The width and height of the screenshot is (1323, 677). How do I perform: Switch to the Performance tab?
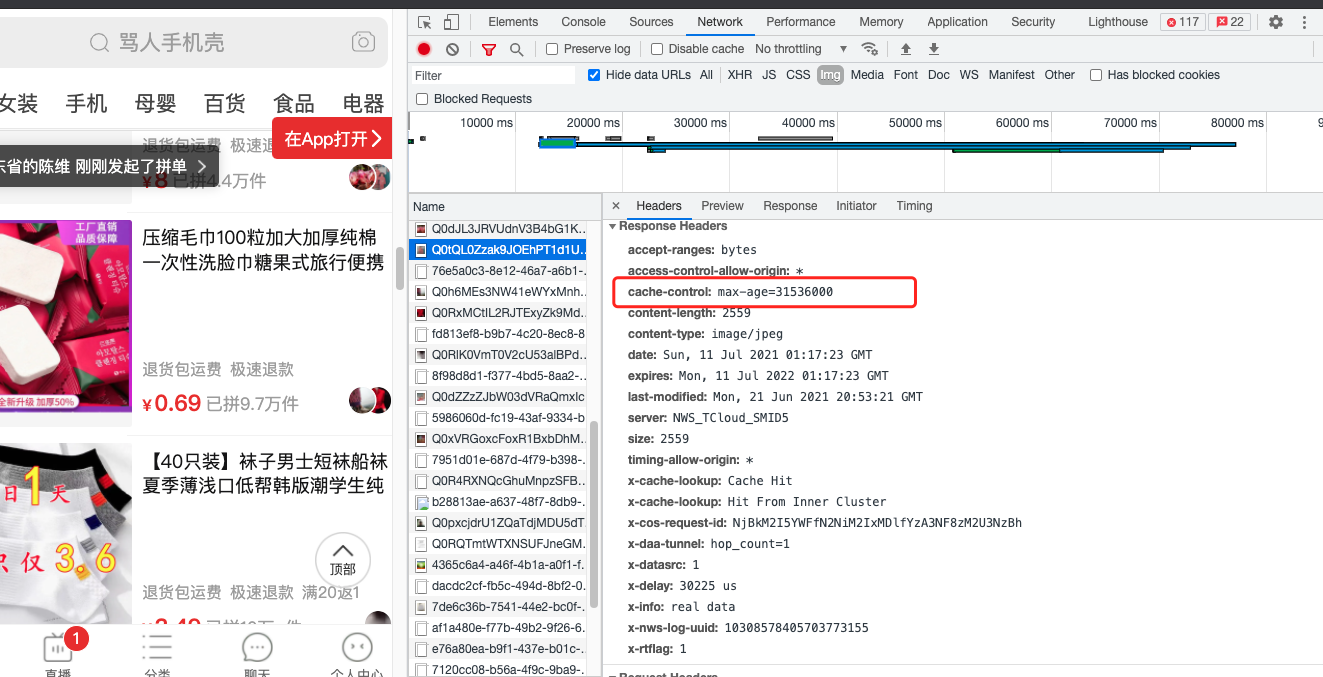click(800, 22)
